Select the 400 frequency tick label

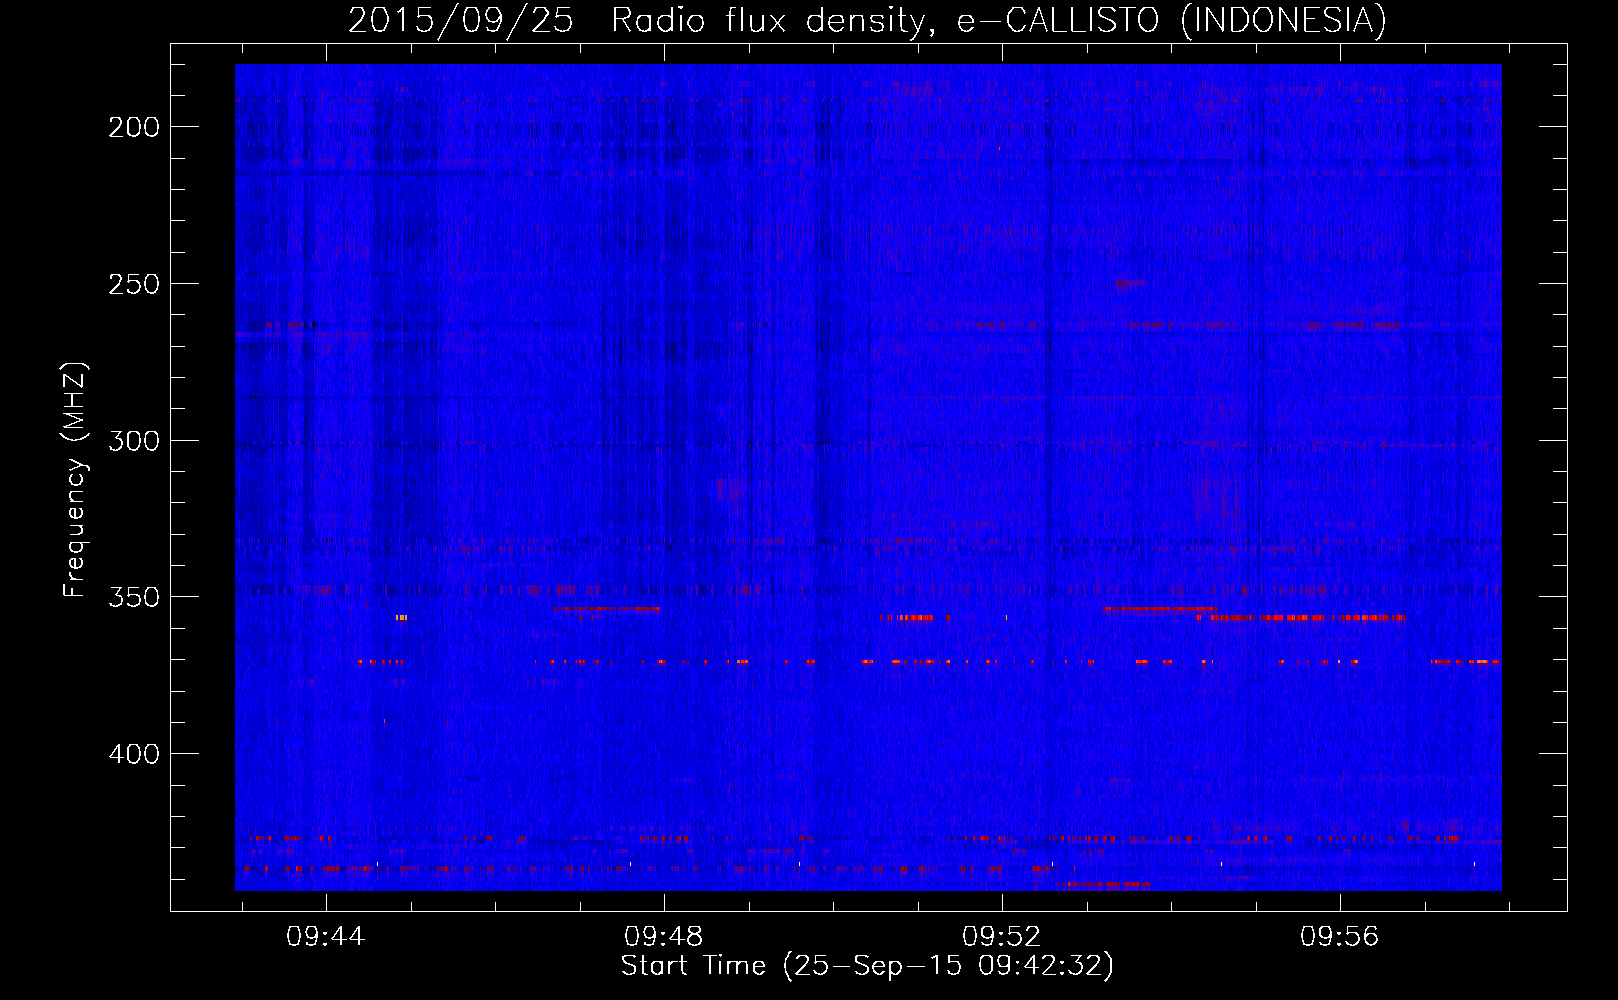point(134,754)
